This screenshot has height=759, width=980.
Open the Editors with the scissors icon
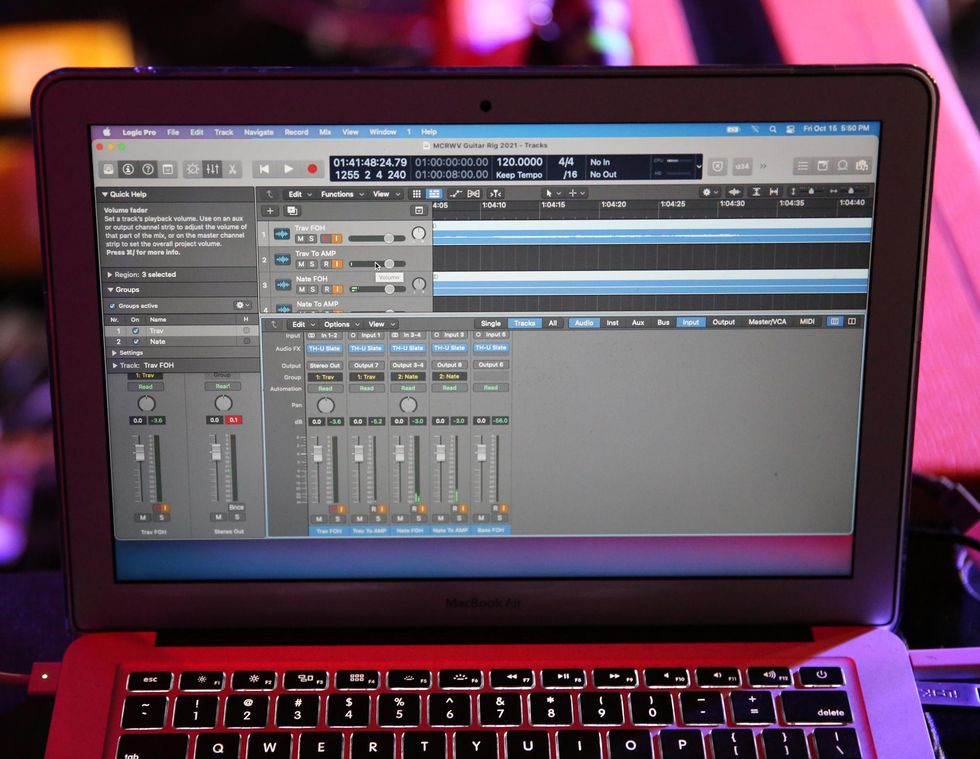tap(232, 169)
